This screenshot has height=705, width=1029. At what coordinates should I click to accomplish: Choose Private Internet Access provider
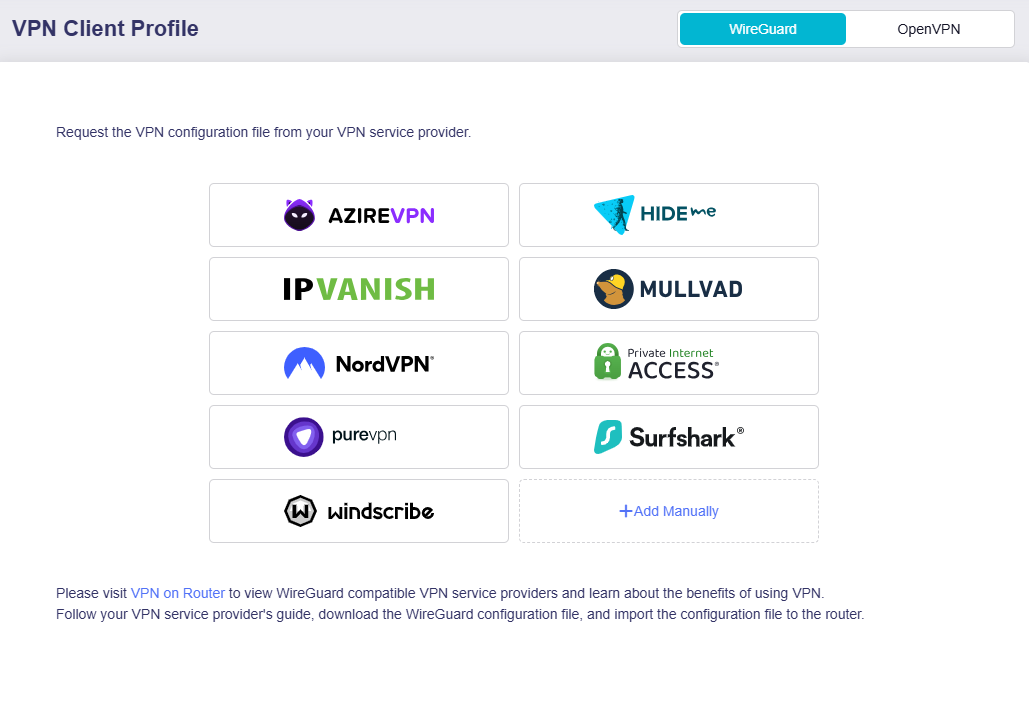tap(668, 362)
